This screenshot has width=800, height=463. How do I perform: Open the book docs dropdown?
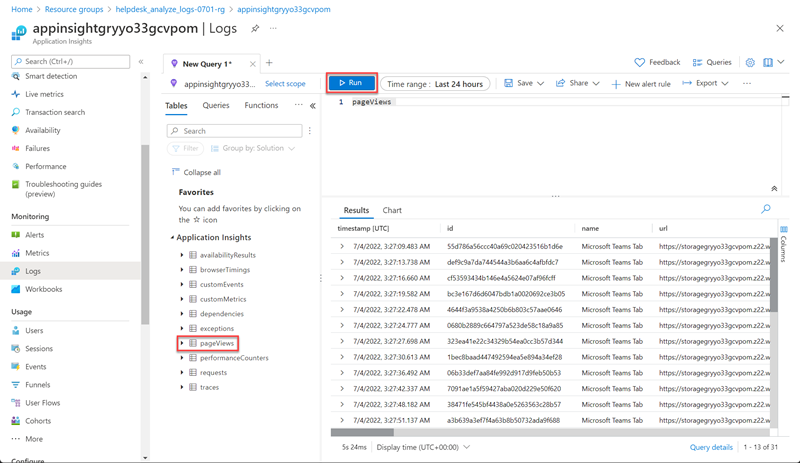tap(773, 62)
